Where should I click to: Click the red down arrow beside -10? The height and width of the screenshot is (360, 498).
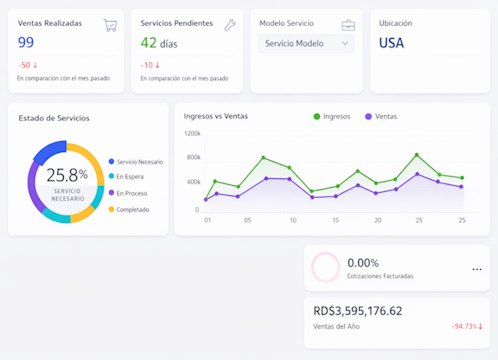(157, 65)
